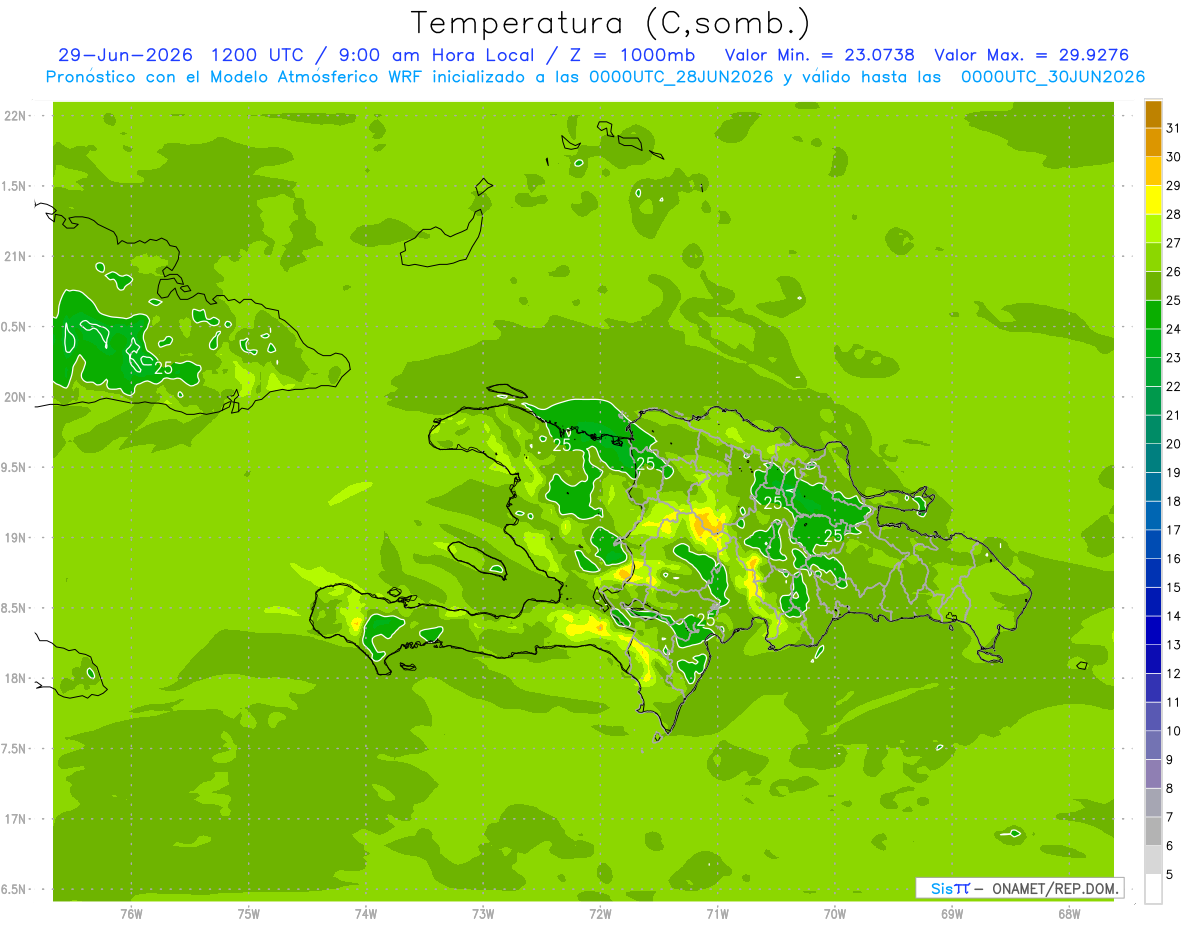Click the legend value '5'
The width and height of the screenshot is (1200, 927).
1170,874
